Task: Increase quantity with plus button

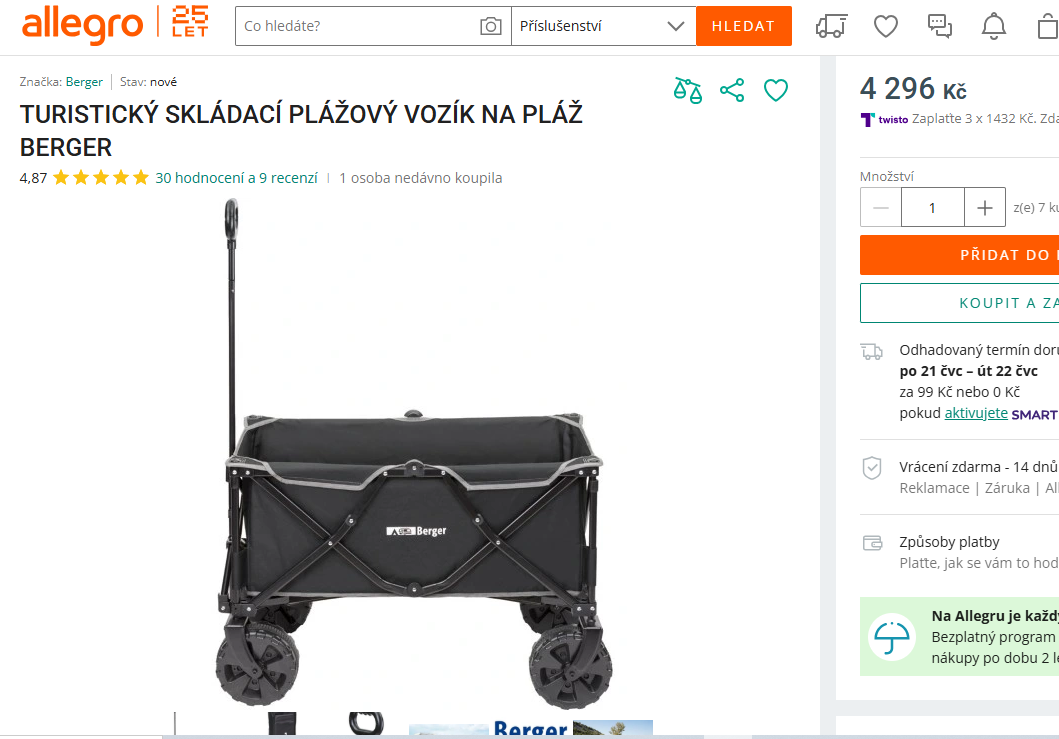Action: tap(985, 207)
